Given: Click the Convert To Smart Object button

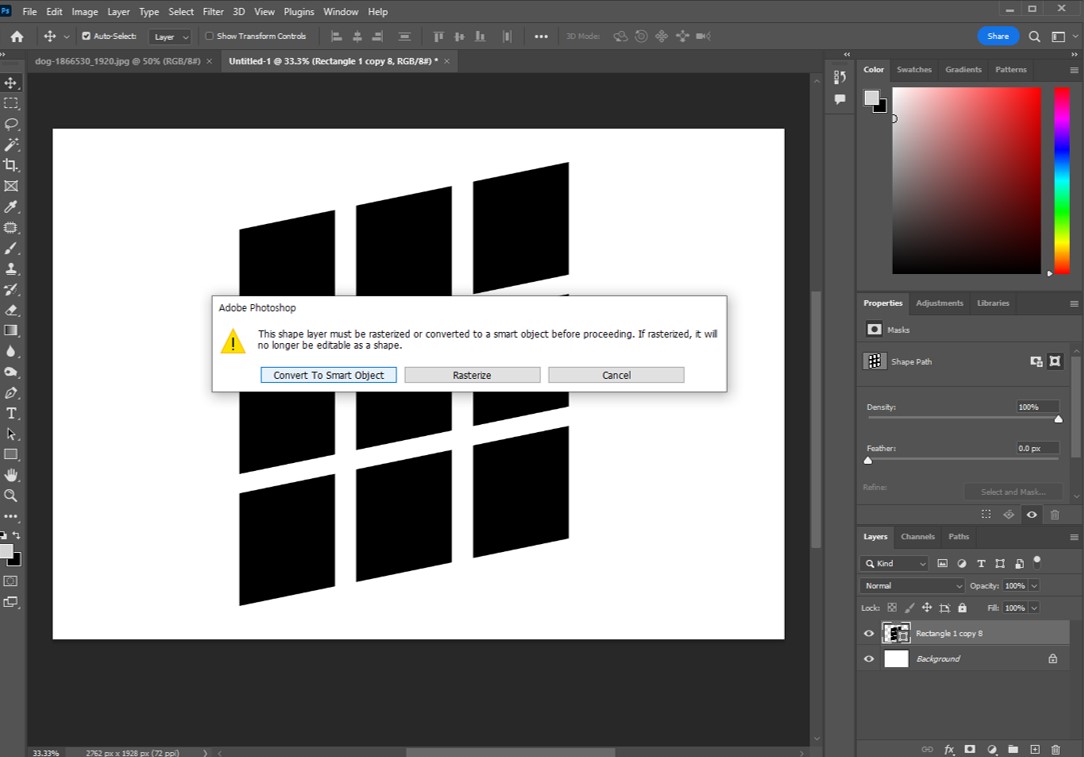Looking at the screenshot, I should [x=328, y=374].
